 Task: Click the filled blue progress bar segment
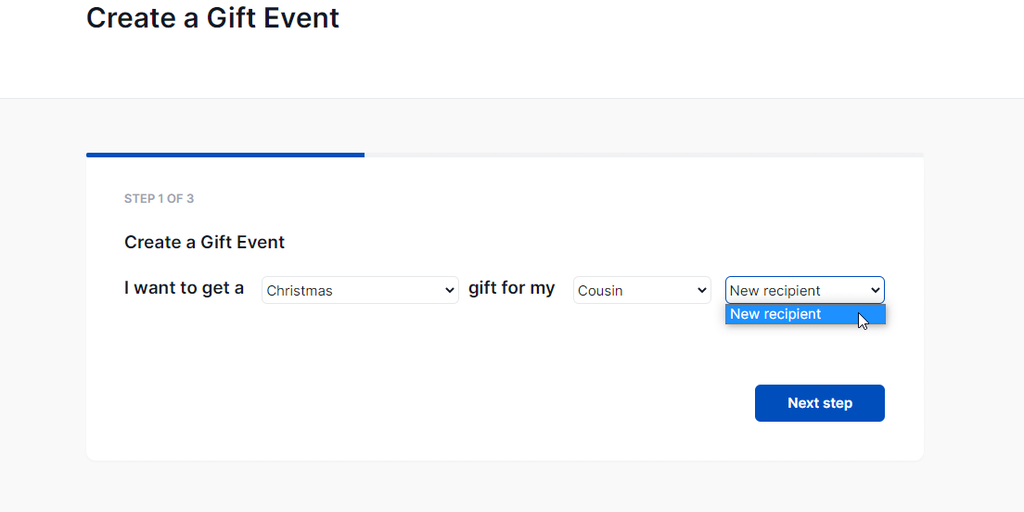(225, 155)
